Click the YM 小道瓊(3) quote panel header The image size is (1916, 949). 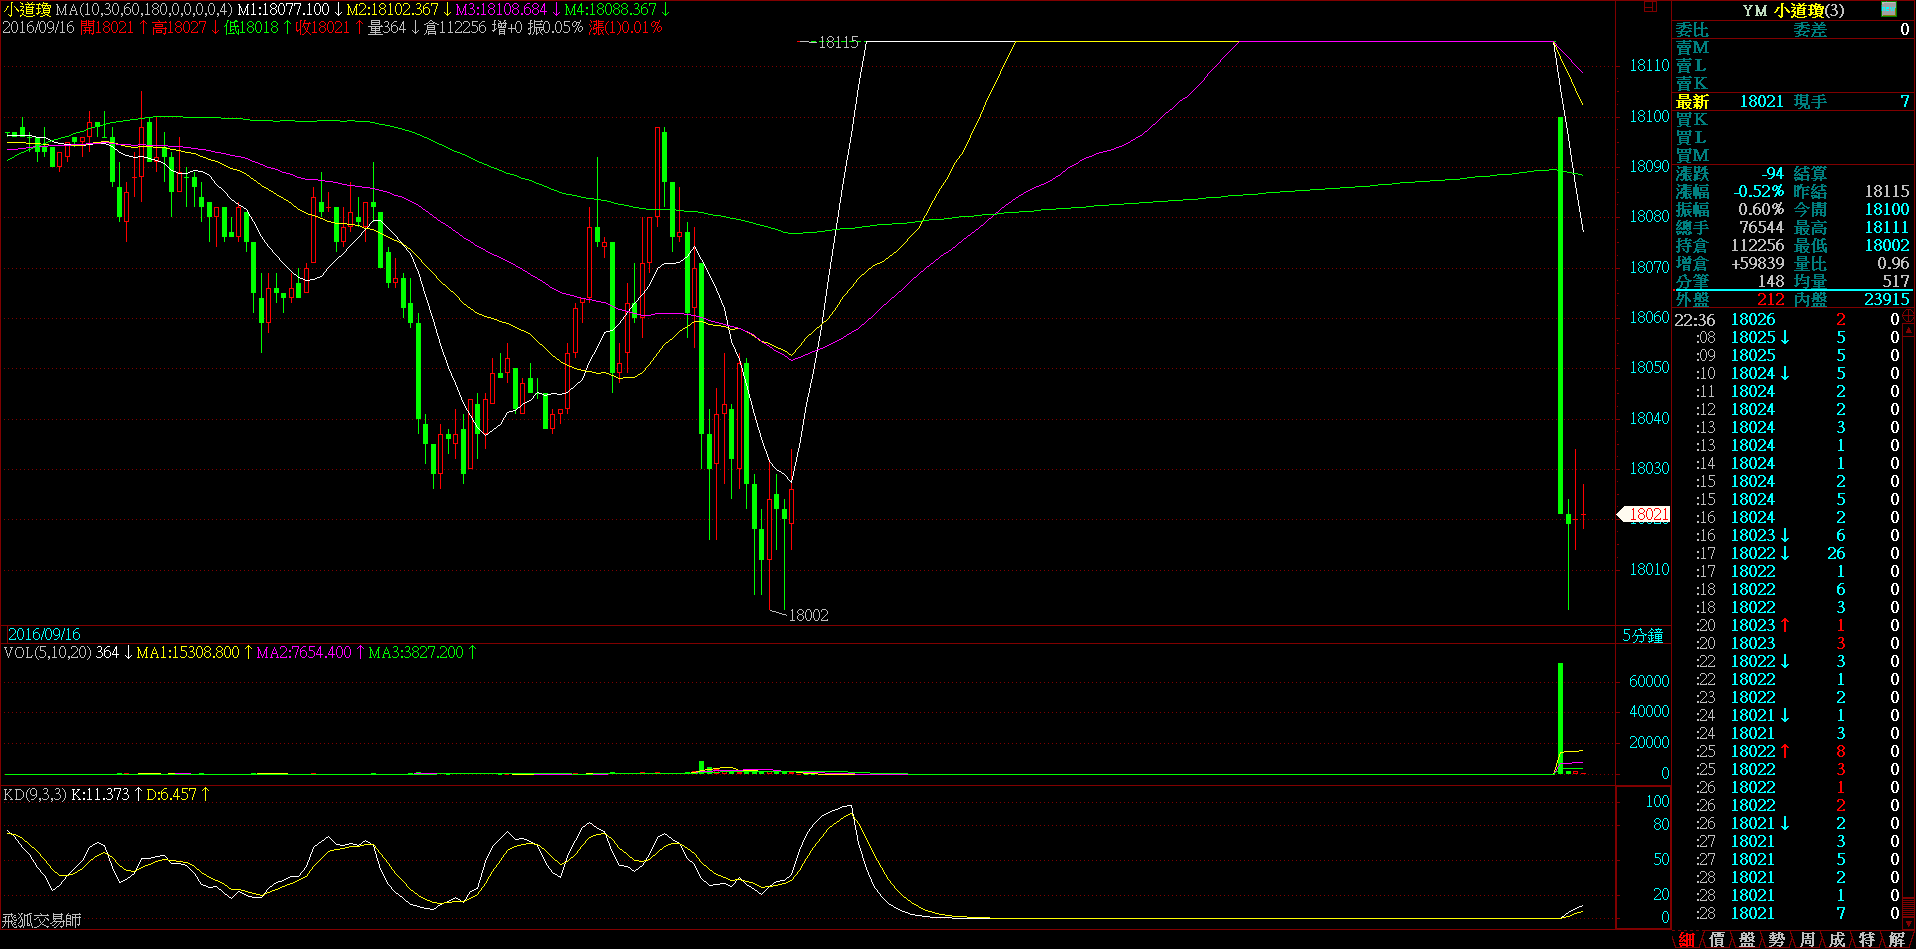coord(1794,10)
